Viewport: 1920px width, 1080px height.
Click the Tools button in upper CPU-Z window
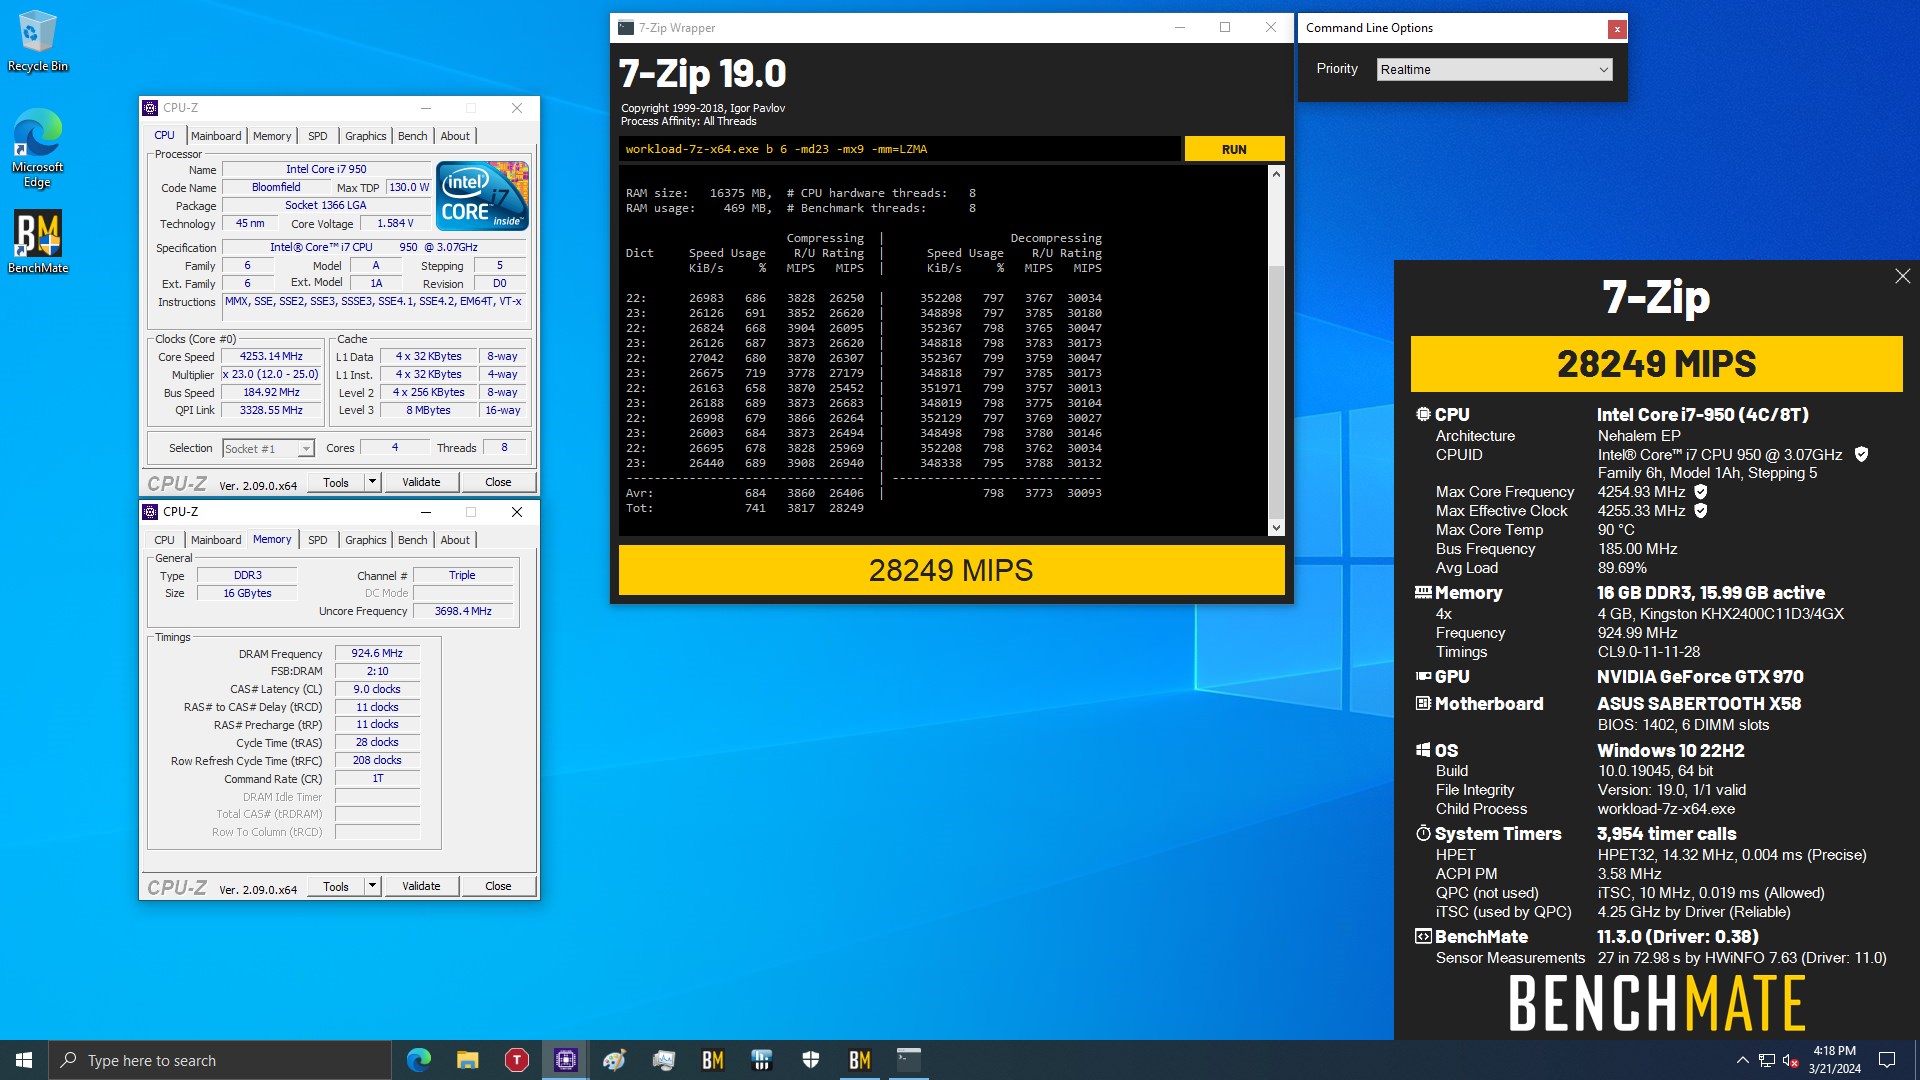click(x=336, y=482)
